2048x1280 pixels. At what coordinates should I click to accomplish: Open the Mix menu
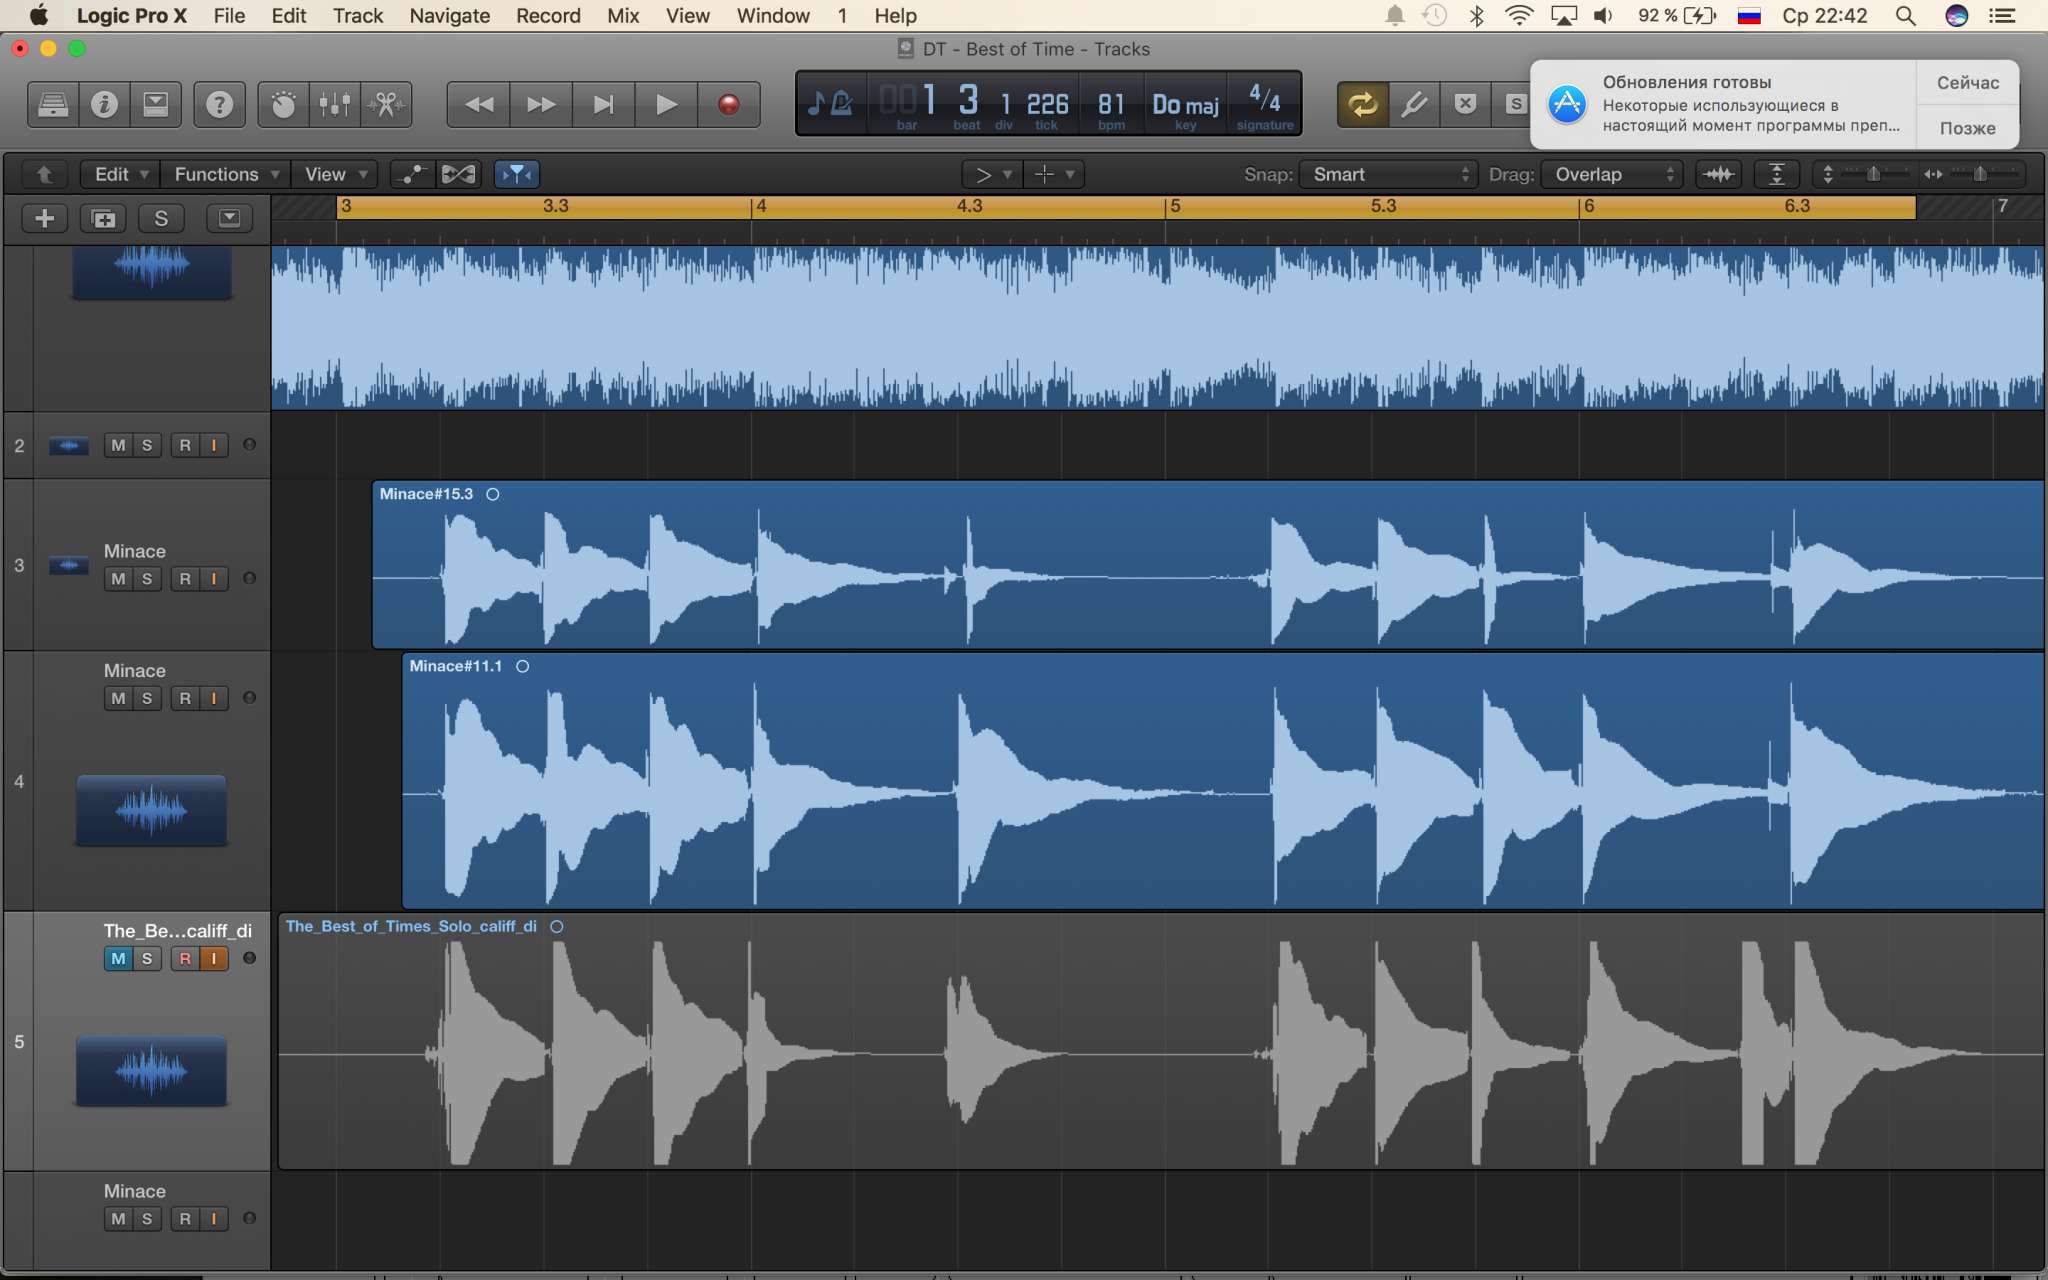click(x=622, y=16)
